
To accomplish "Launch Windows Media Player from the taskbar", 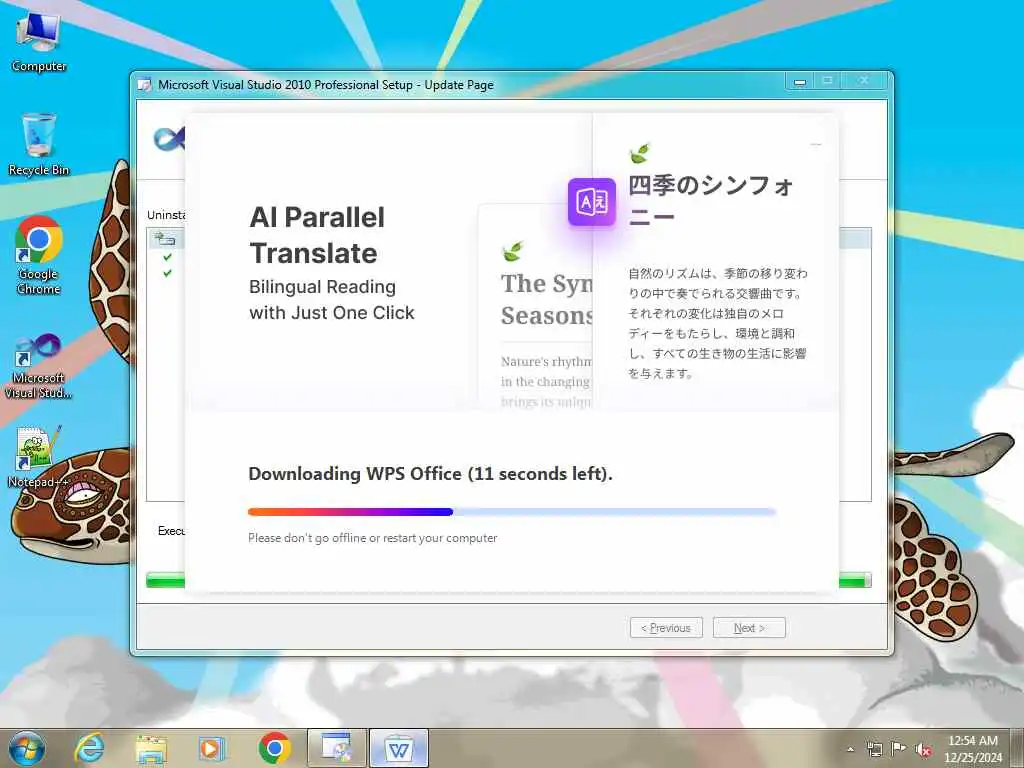I will click(x=211, y=748).
